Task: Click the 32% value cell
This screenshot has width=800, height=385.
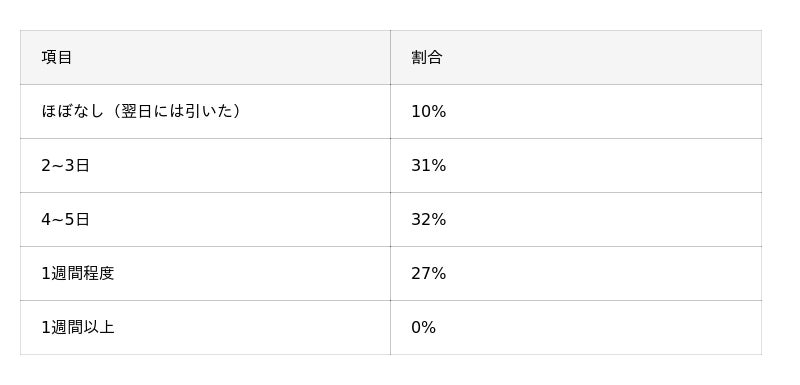Action: [576, 219]
